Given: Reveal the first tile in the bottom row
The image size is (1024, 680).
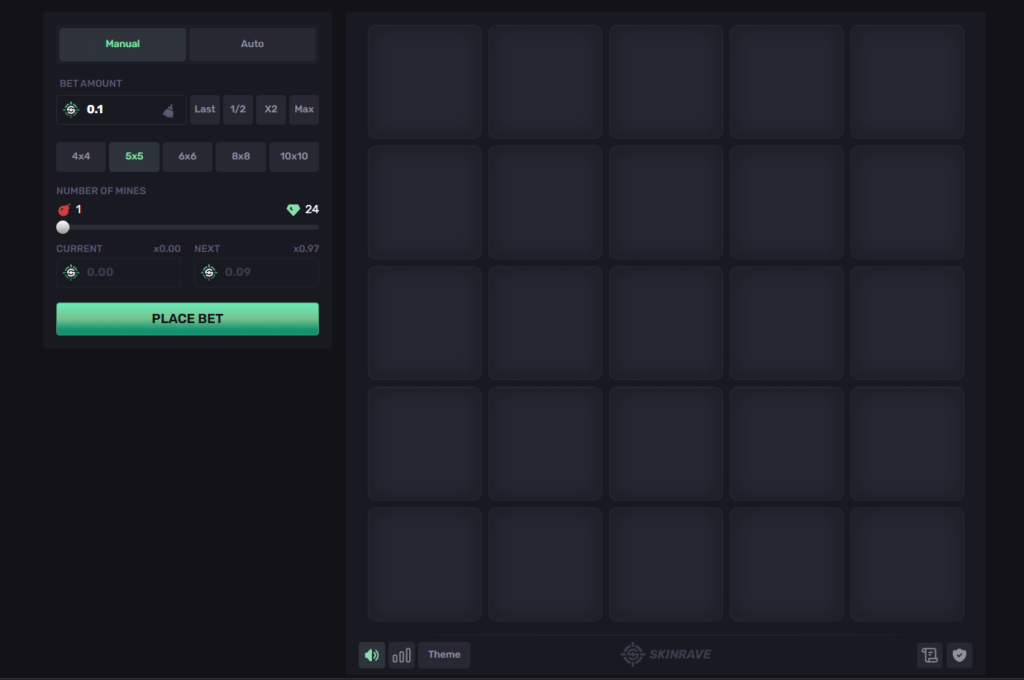Looking at the screenshot, I should (424, 564).
